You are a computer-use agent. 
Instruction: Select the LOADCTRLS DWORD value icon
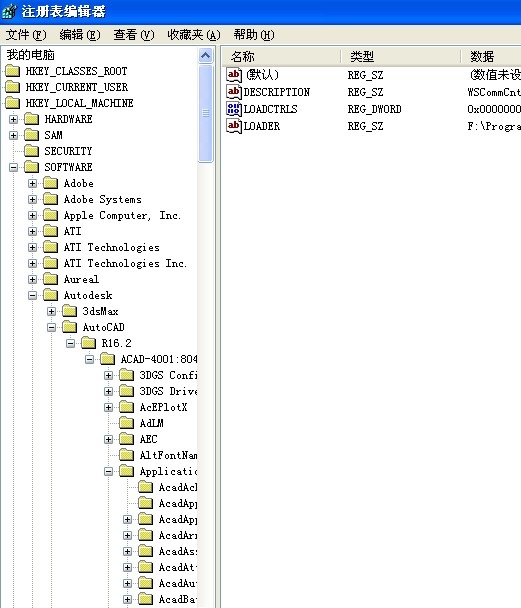[234, 109]
